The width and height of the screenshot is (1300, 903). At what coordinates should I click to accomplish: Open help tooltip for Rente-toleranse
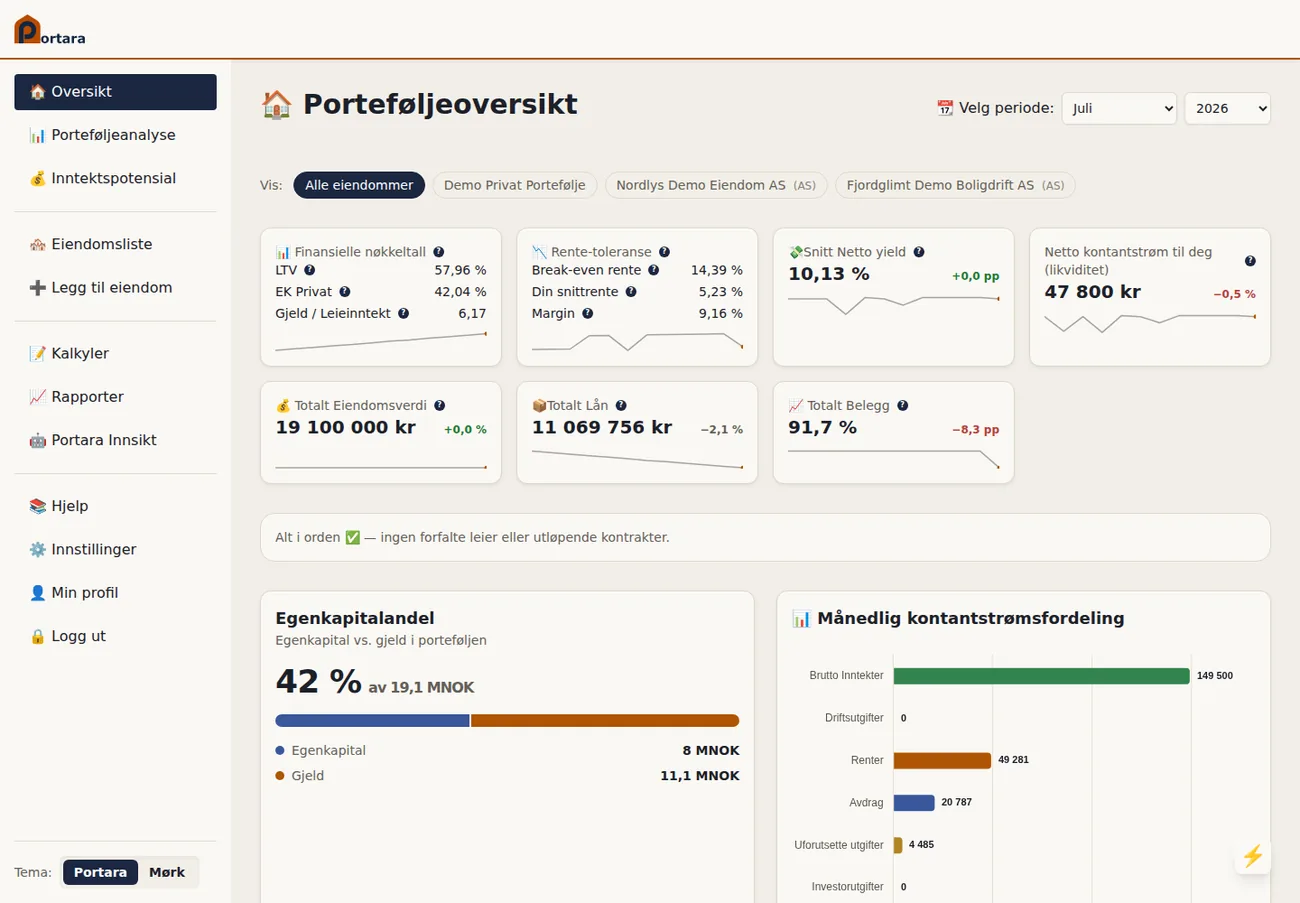(664, 252)
